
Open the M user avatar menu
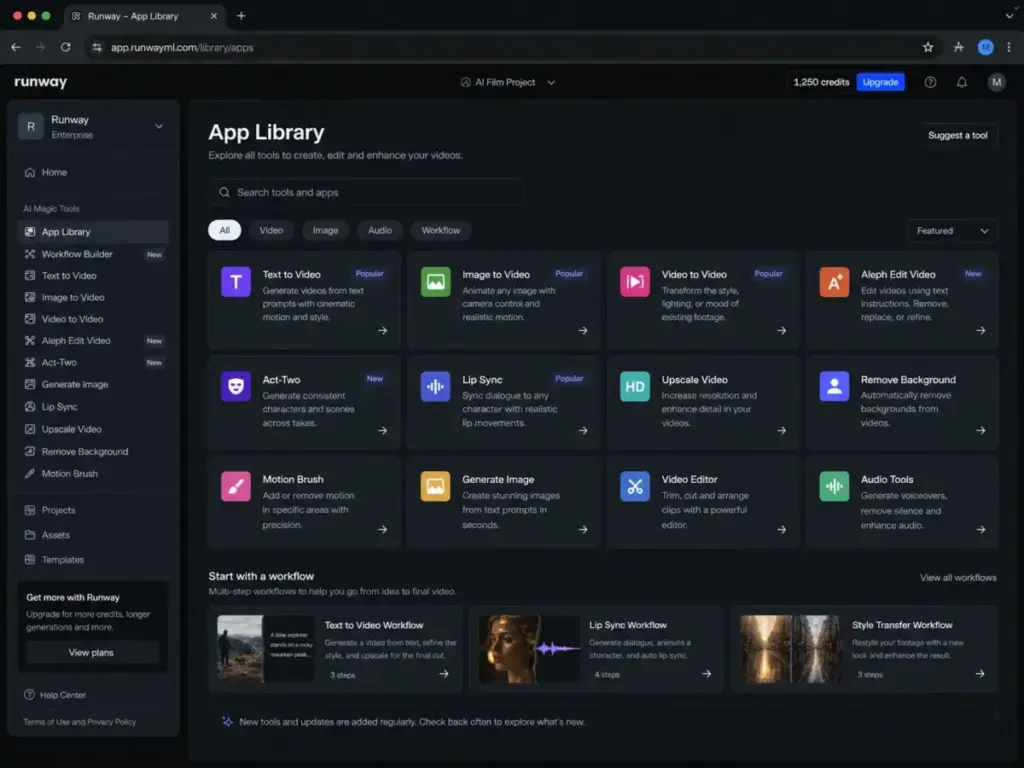997,82
